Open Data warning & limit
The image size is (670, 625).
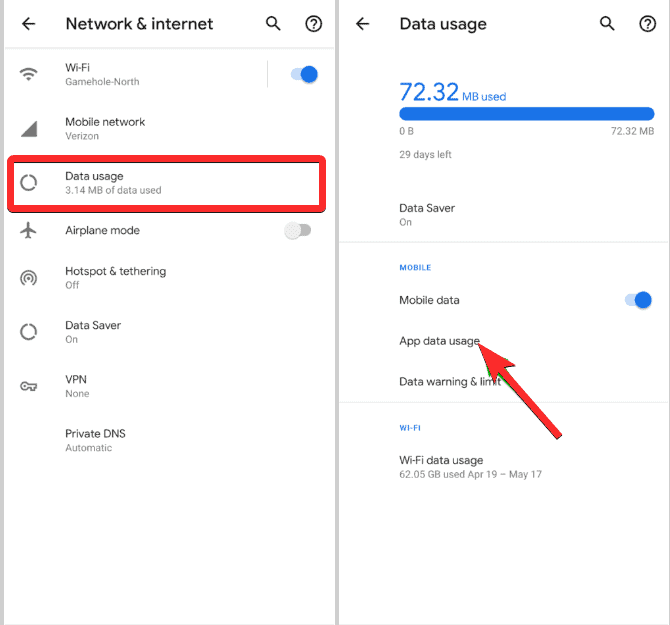[x=503, y=381]
